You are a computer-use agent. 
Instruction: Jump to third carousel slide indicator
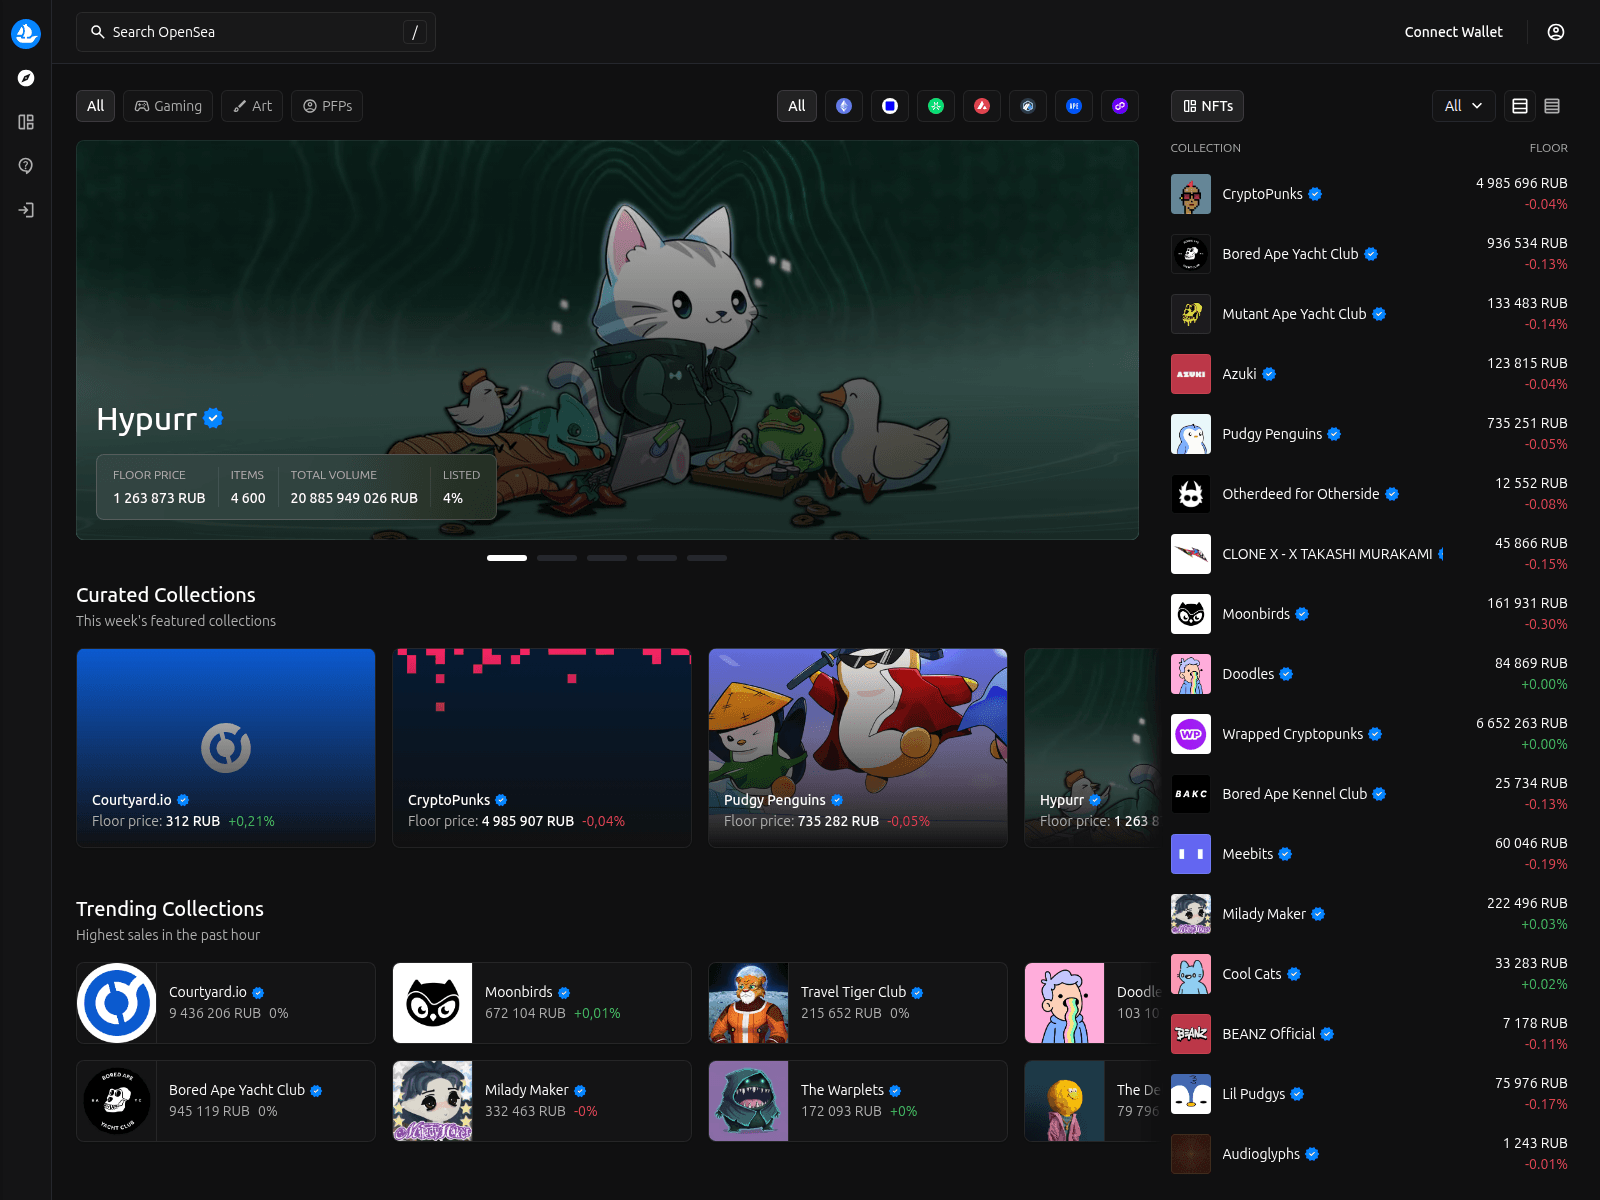607,558
